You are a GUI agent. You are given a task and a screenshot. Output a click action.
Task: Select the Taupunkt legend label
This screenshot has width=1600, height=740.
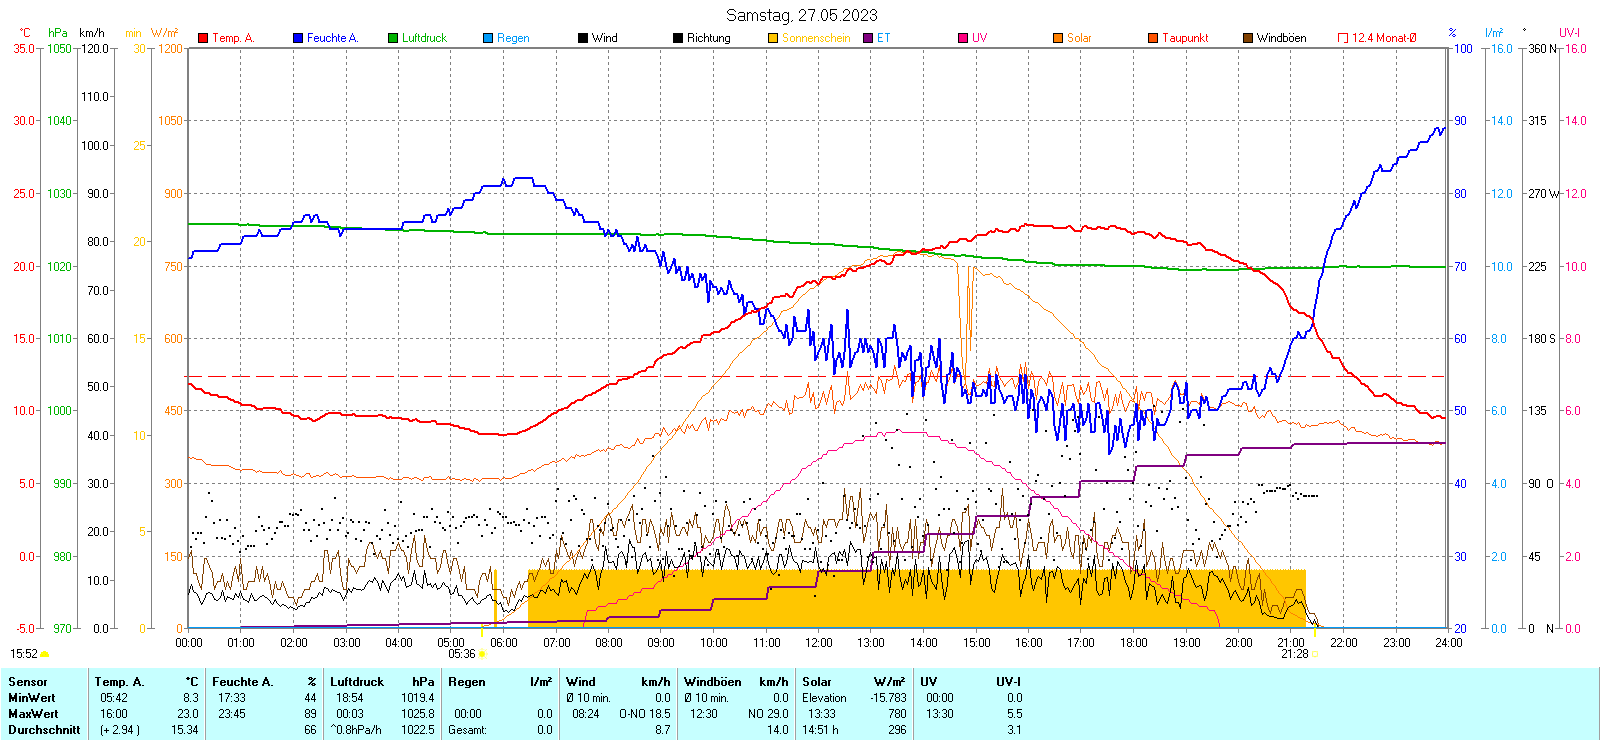1185,38
